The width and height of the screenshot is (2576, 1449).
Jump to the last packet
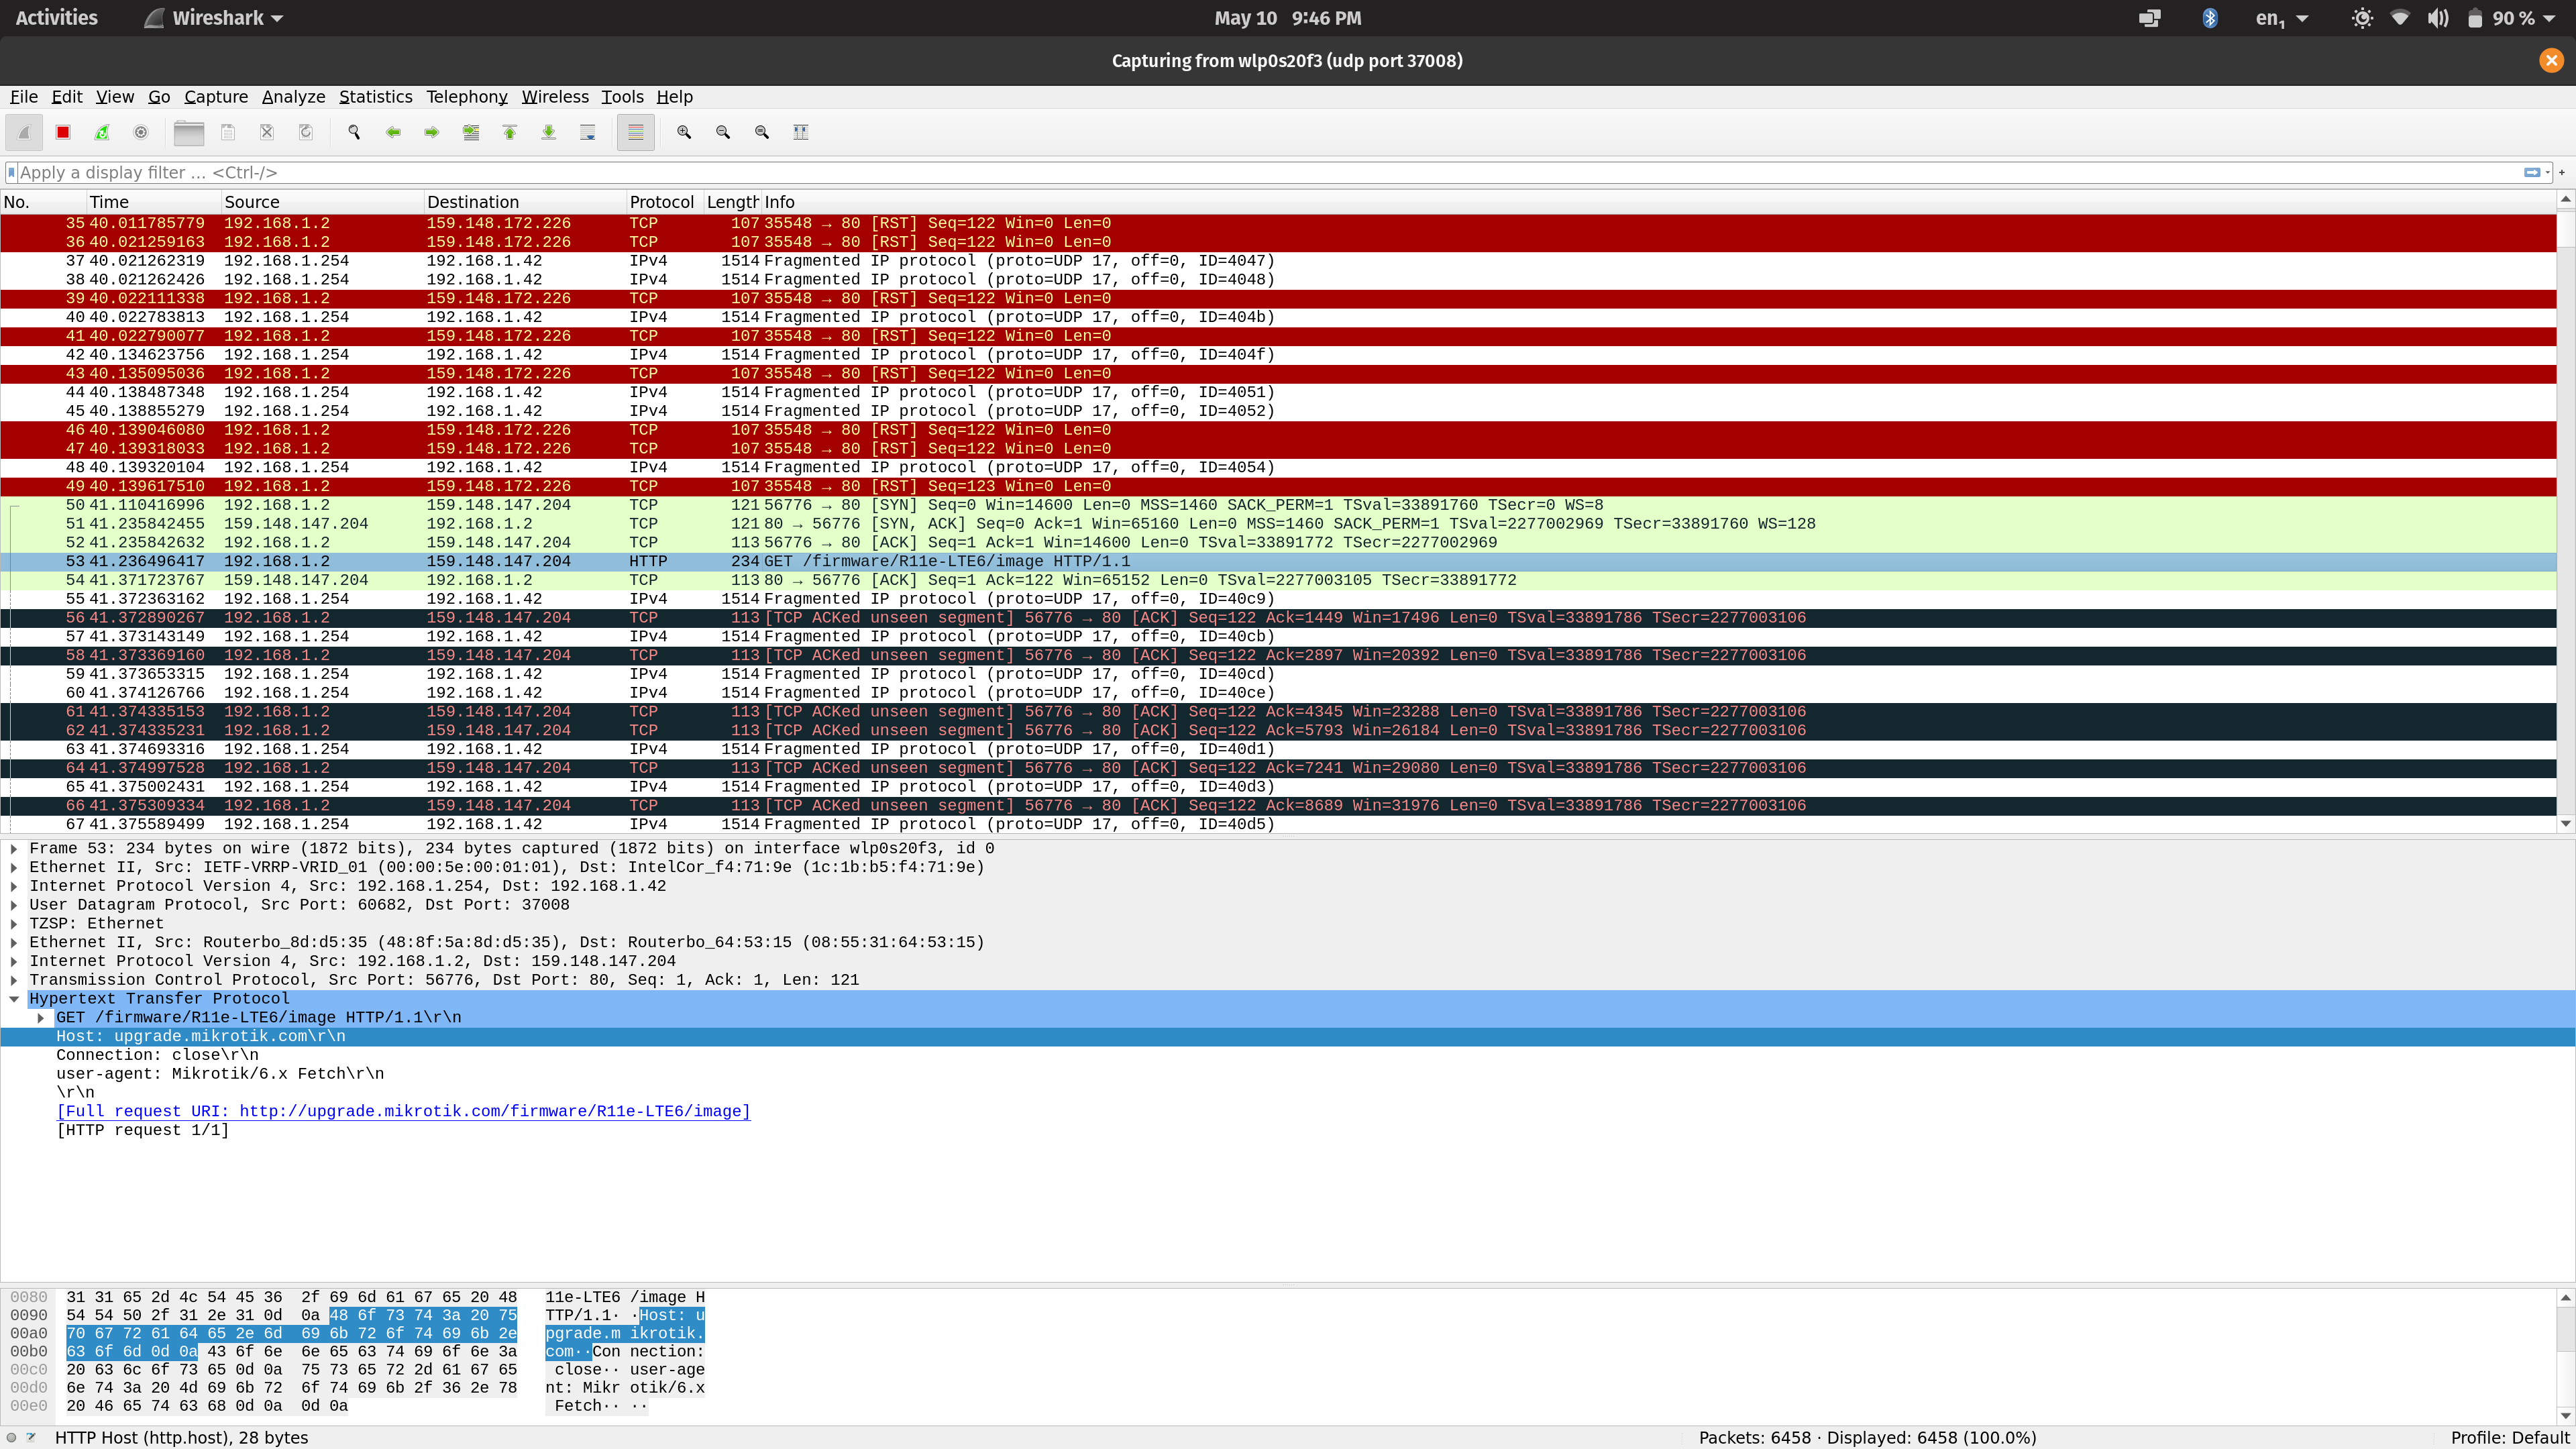tap(549, 132)
